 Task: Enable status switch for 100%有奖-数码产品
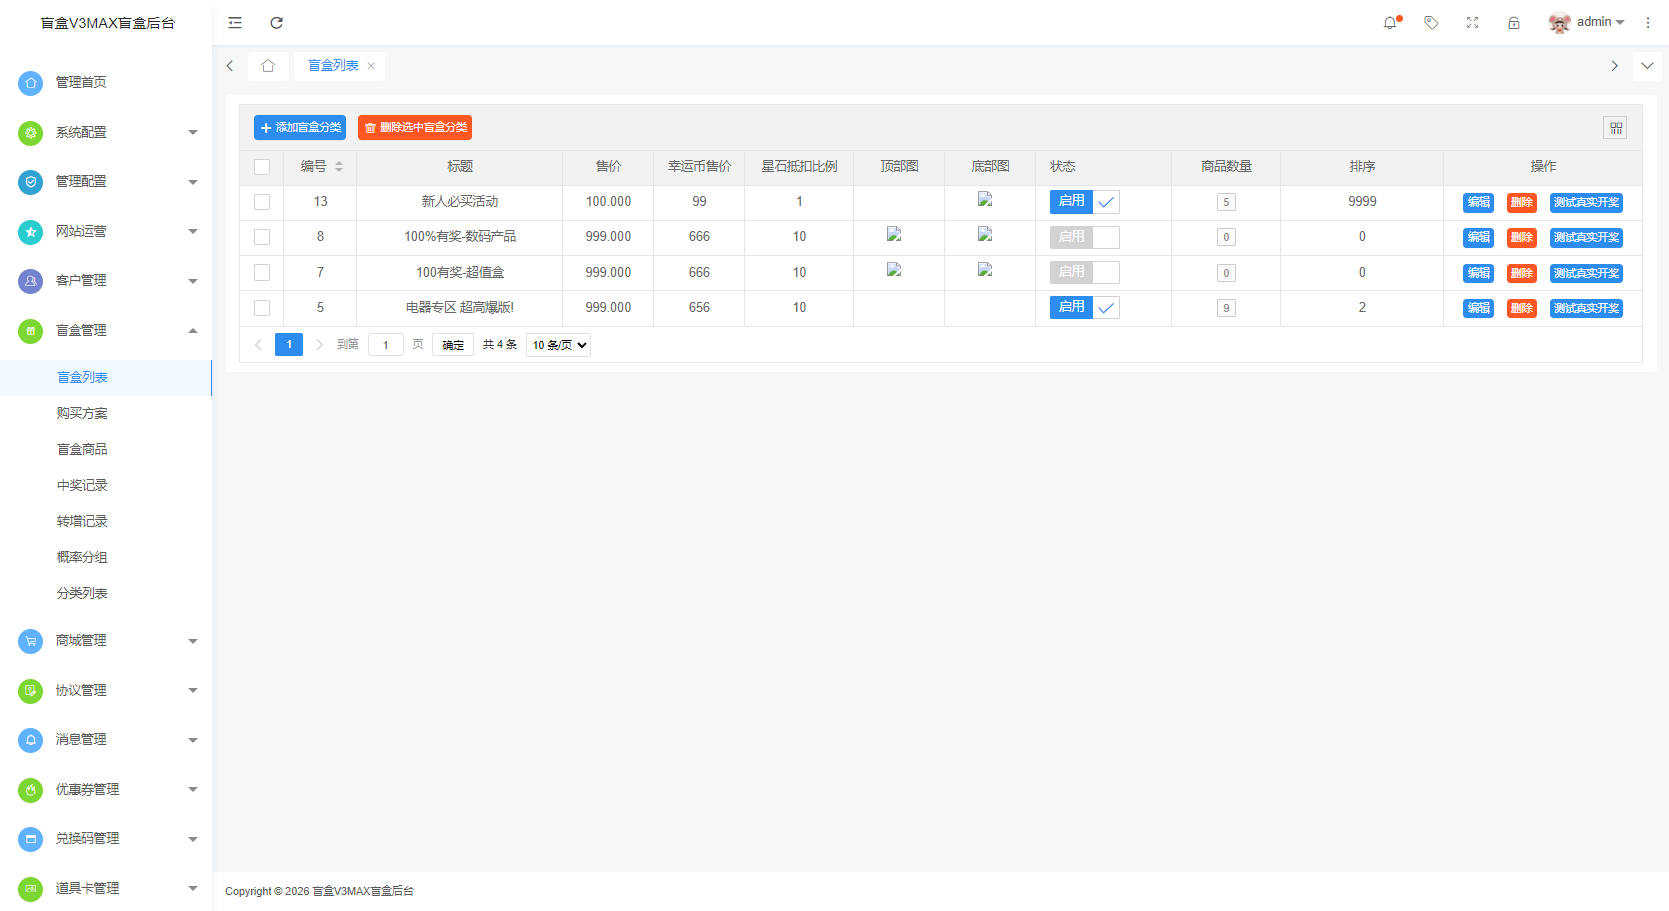(1084, 237)
